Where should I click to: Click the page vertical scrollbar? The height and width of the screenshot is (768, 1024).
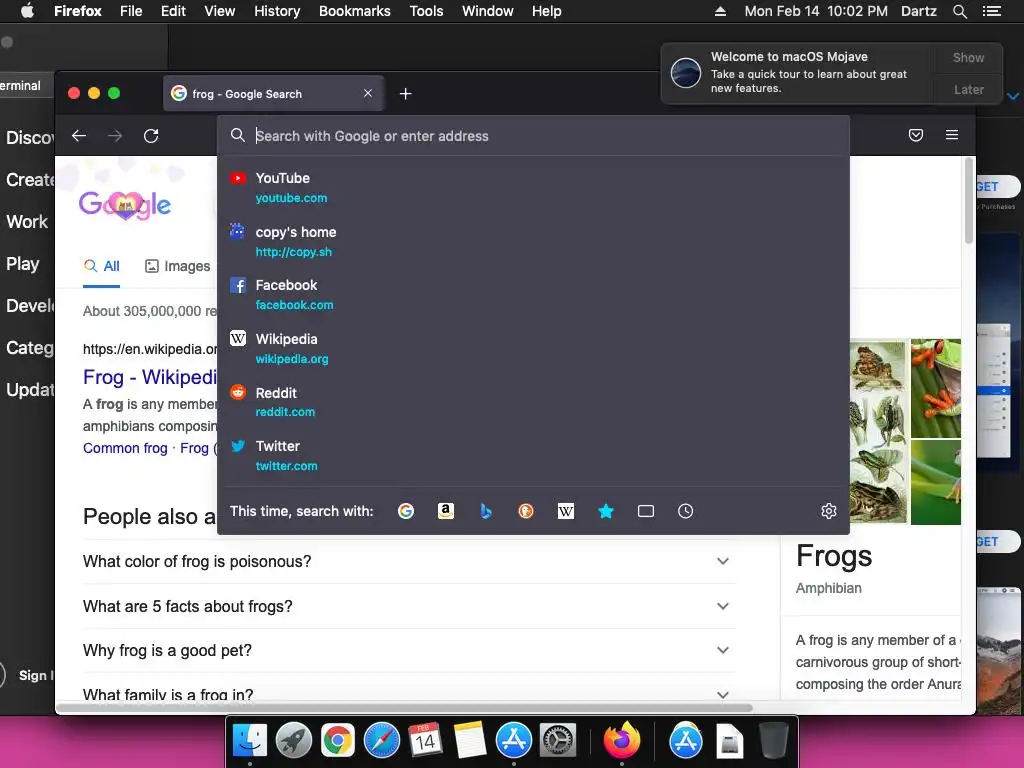pyautogui.click(x=969, y=200)
